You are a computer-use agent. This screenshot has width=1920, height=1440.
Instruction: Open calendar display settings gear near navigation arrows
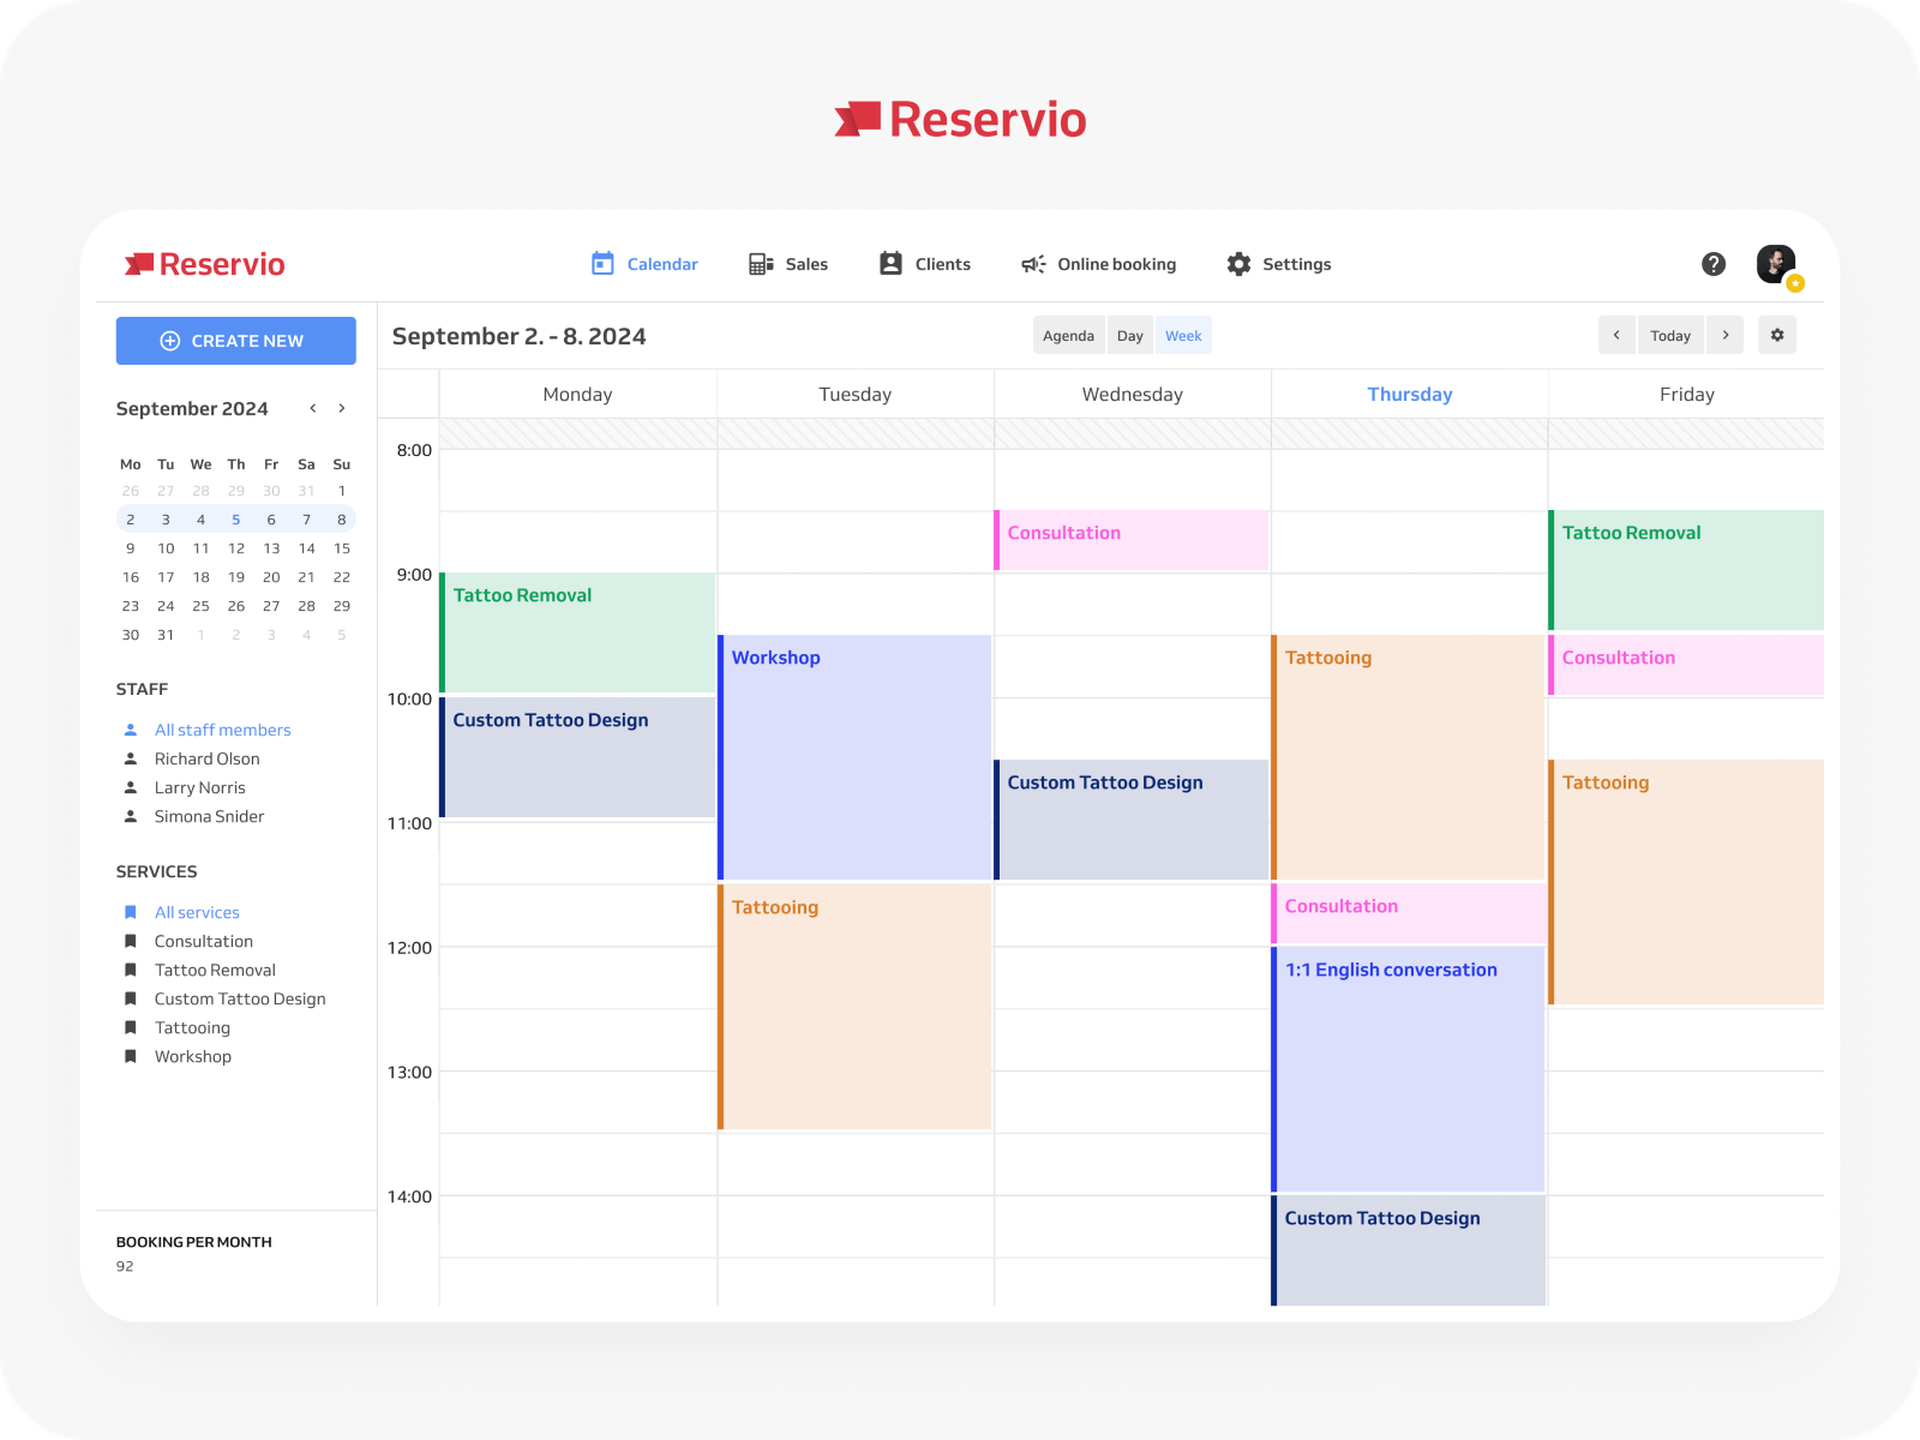click(x=1777, y=335)
